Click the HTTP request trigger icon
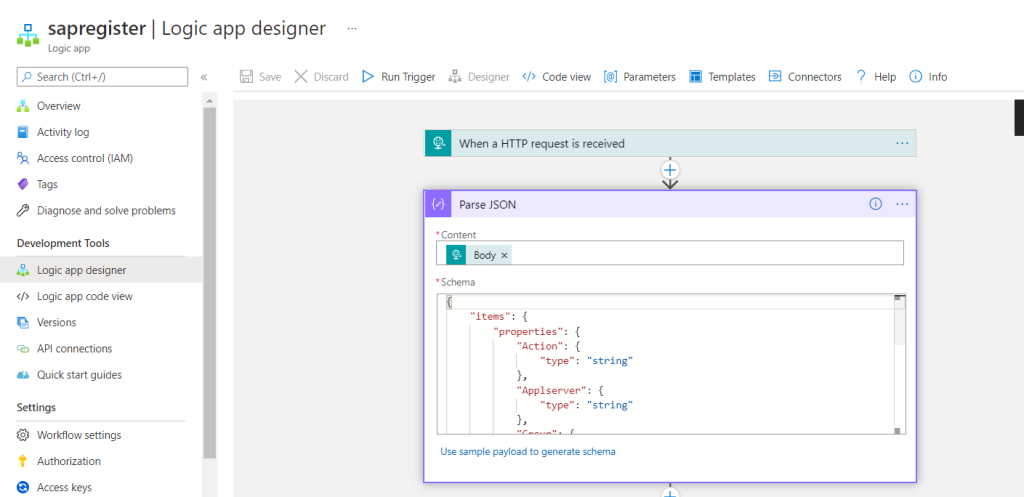 click(438, 143)
